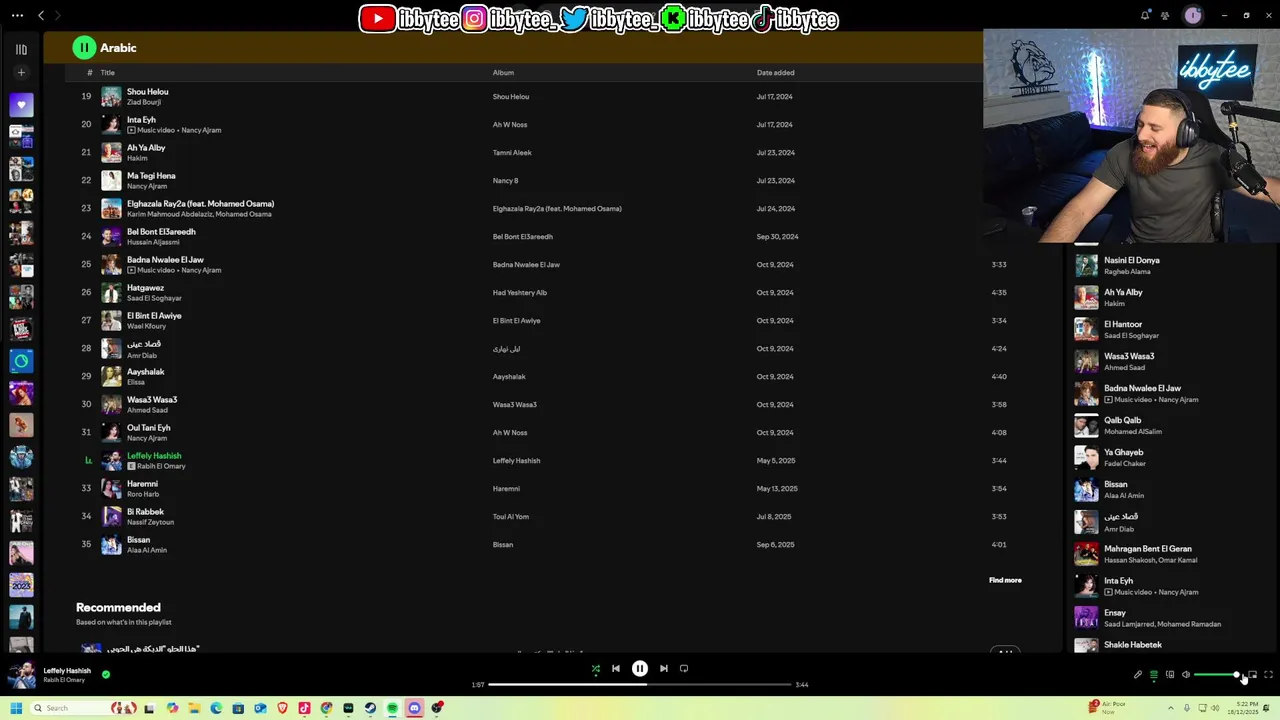Click the Windows Start button
This screenshot has width=1280, height=720.
click(16, 708)
